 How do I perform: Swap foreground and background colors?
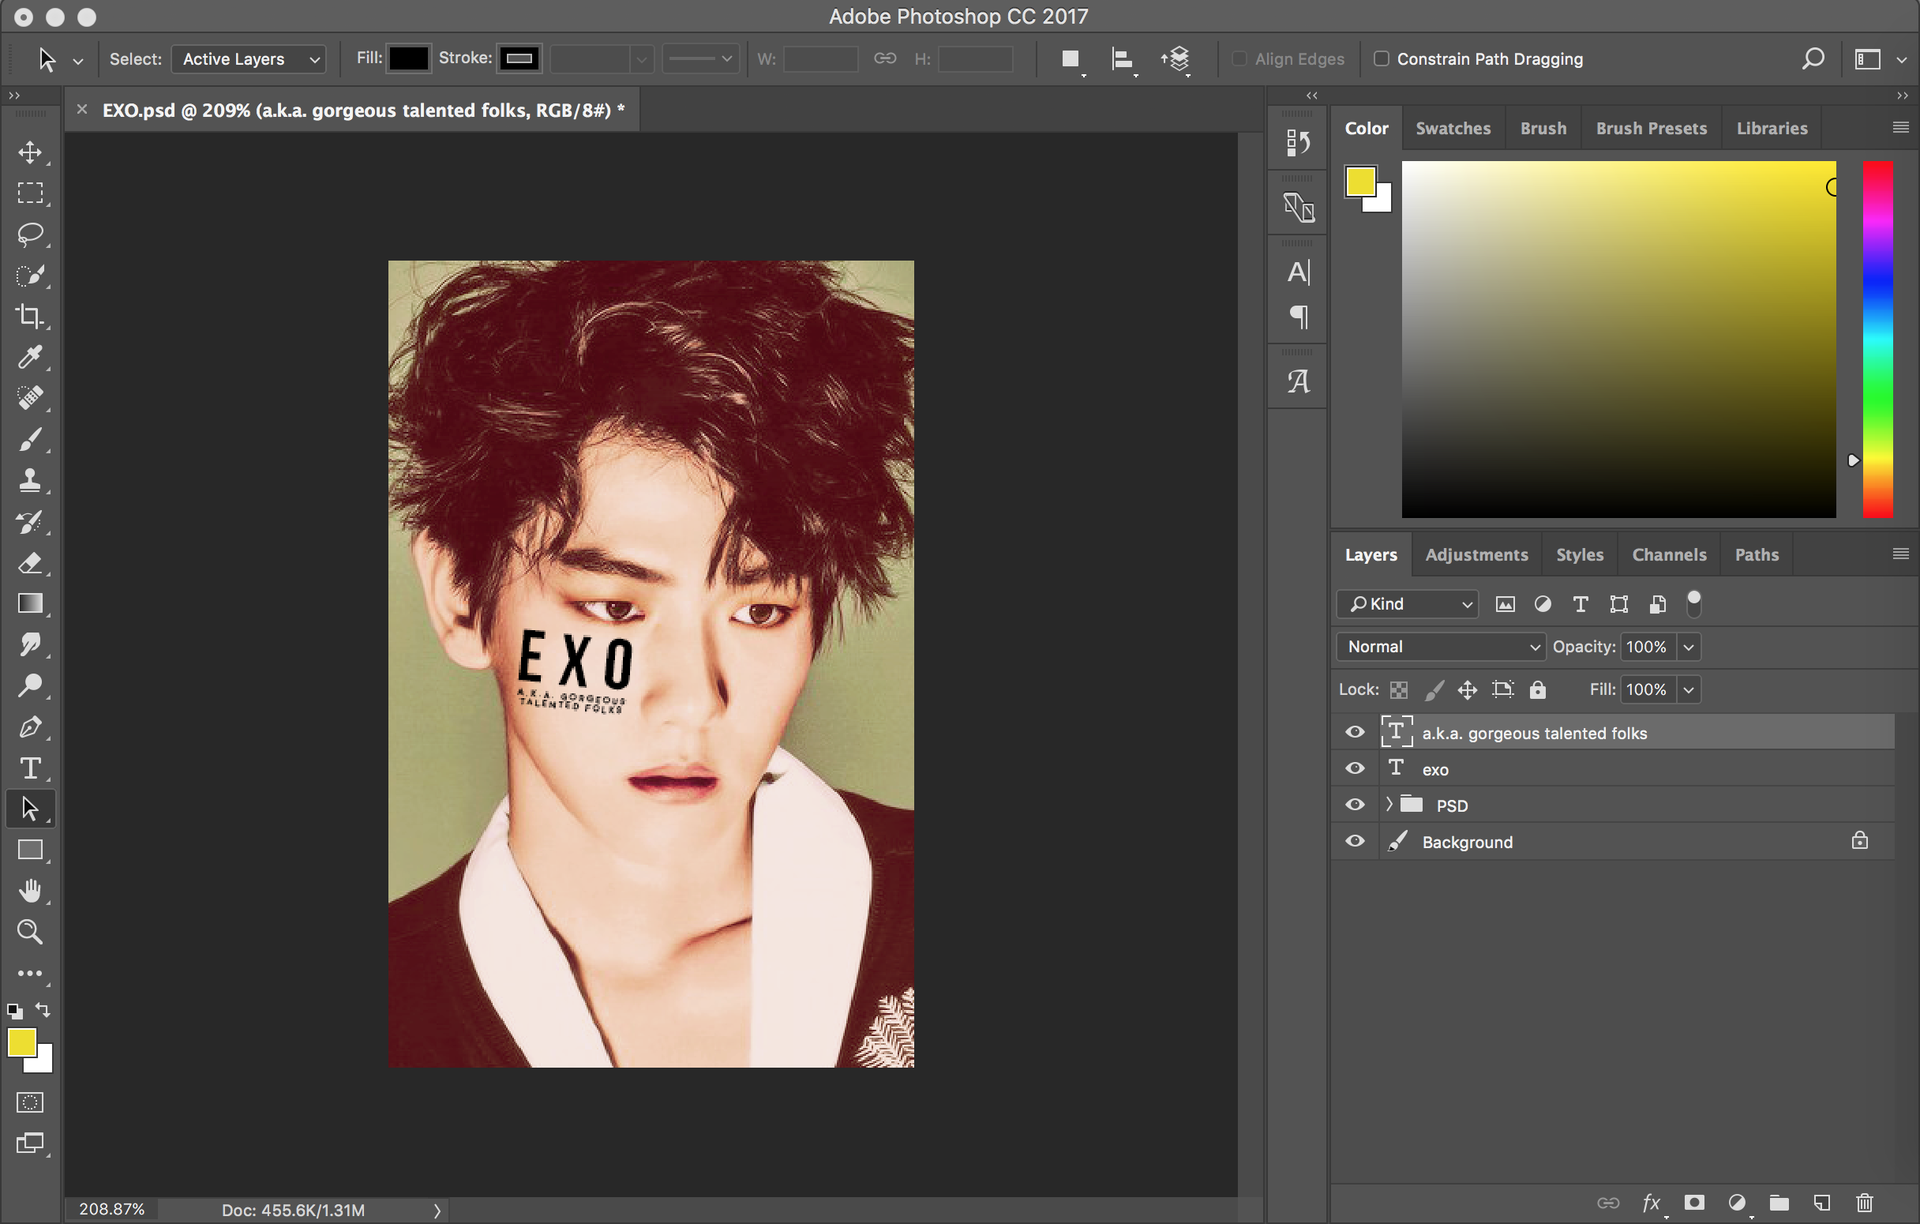pos(43,1010)
